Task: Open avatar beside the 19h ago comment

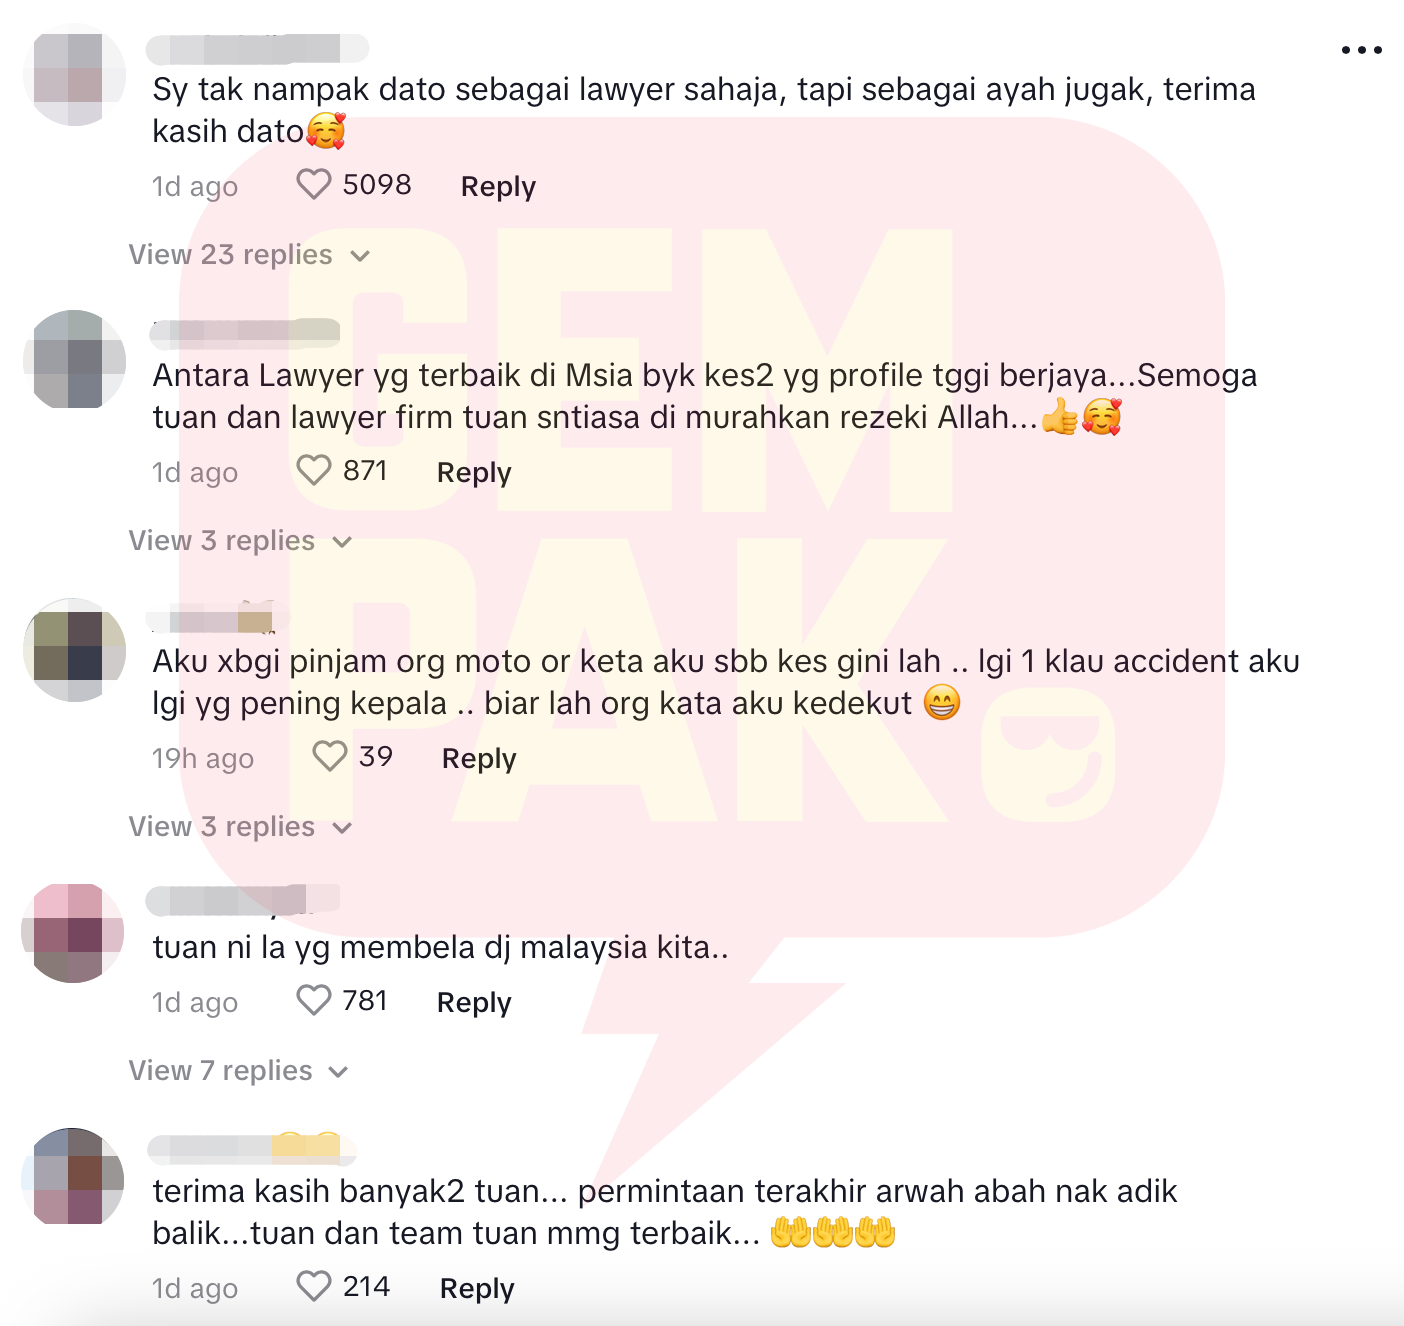Action: tap(75, 649)
